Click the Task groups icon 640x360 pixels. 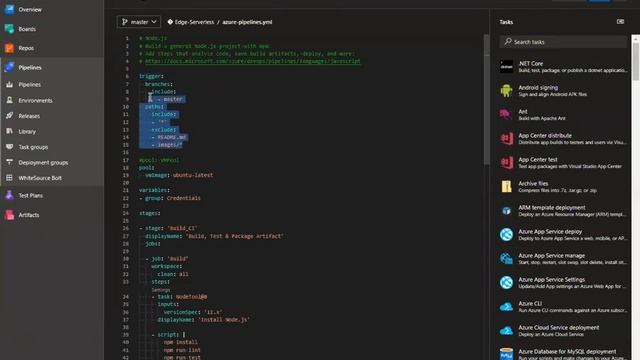pos(9,147)
